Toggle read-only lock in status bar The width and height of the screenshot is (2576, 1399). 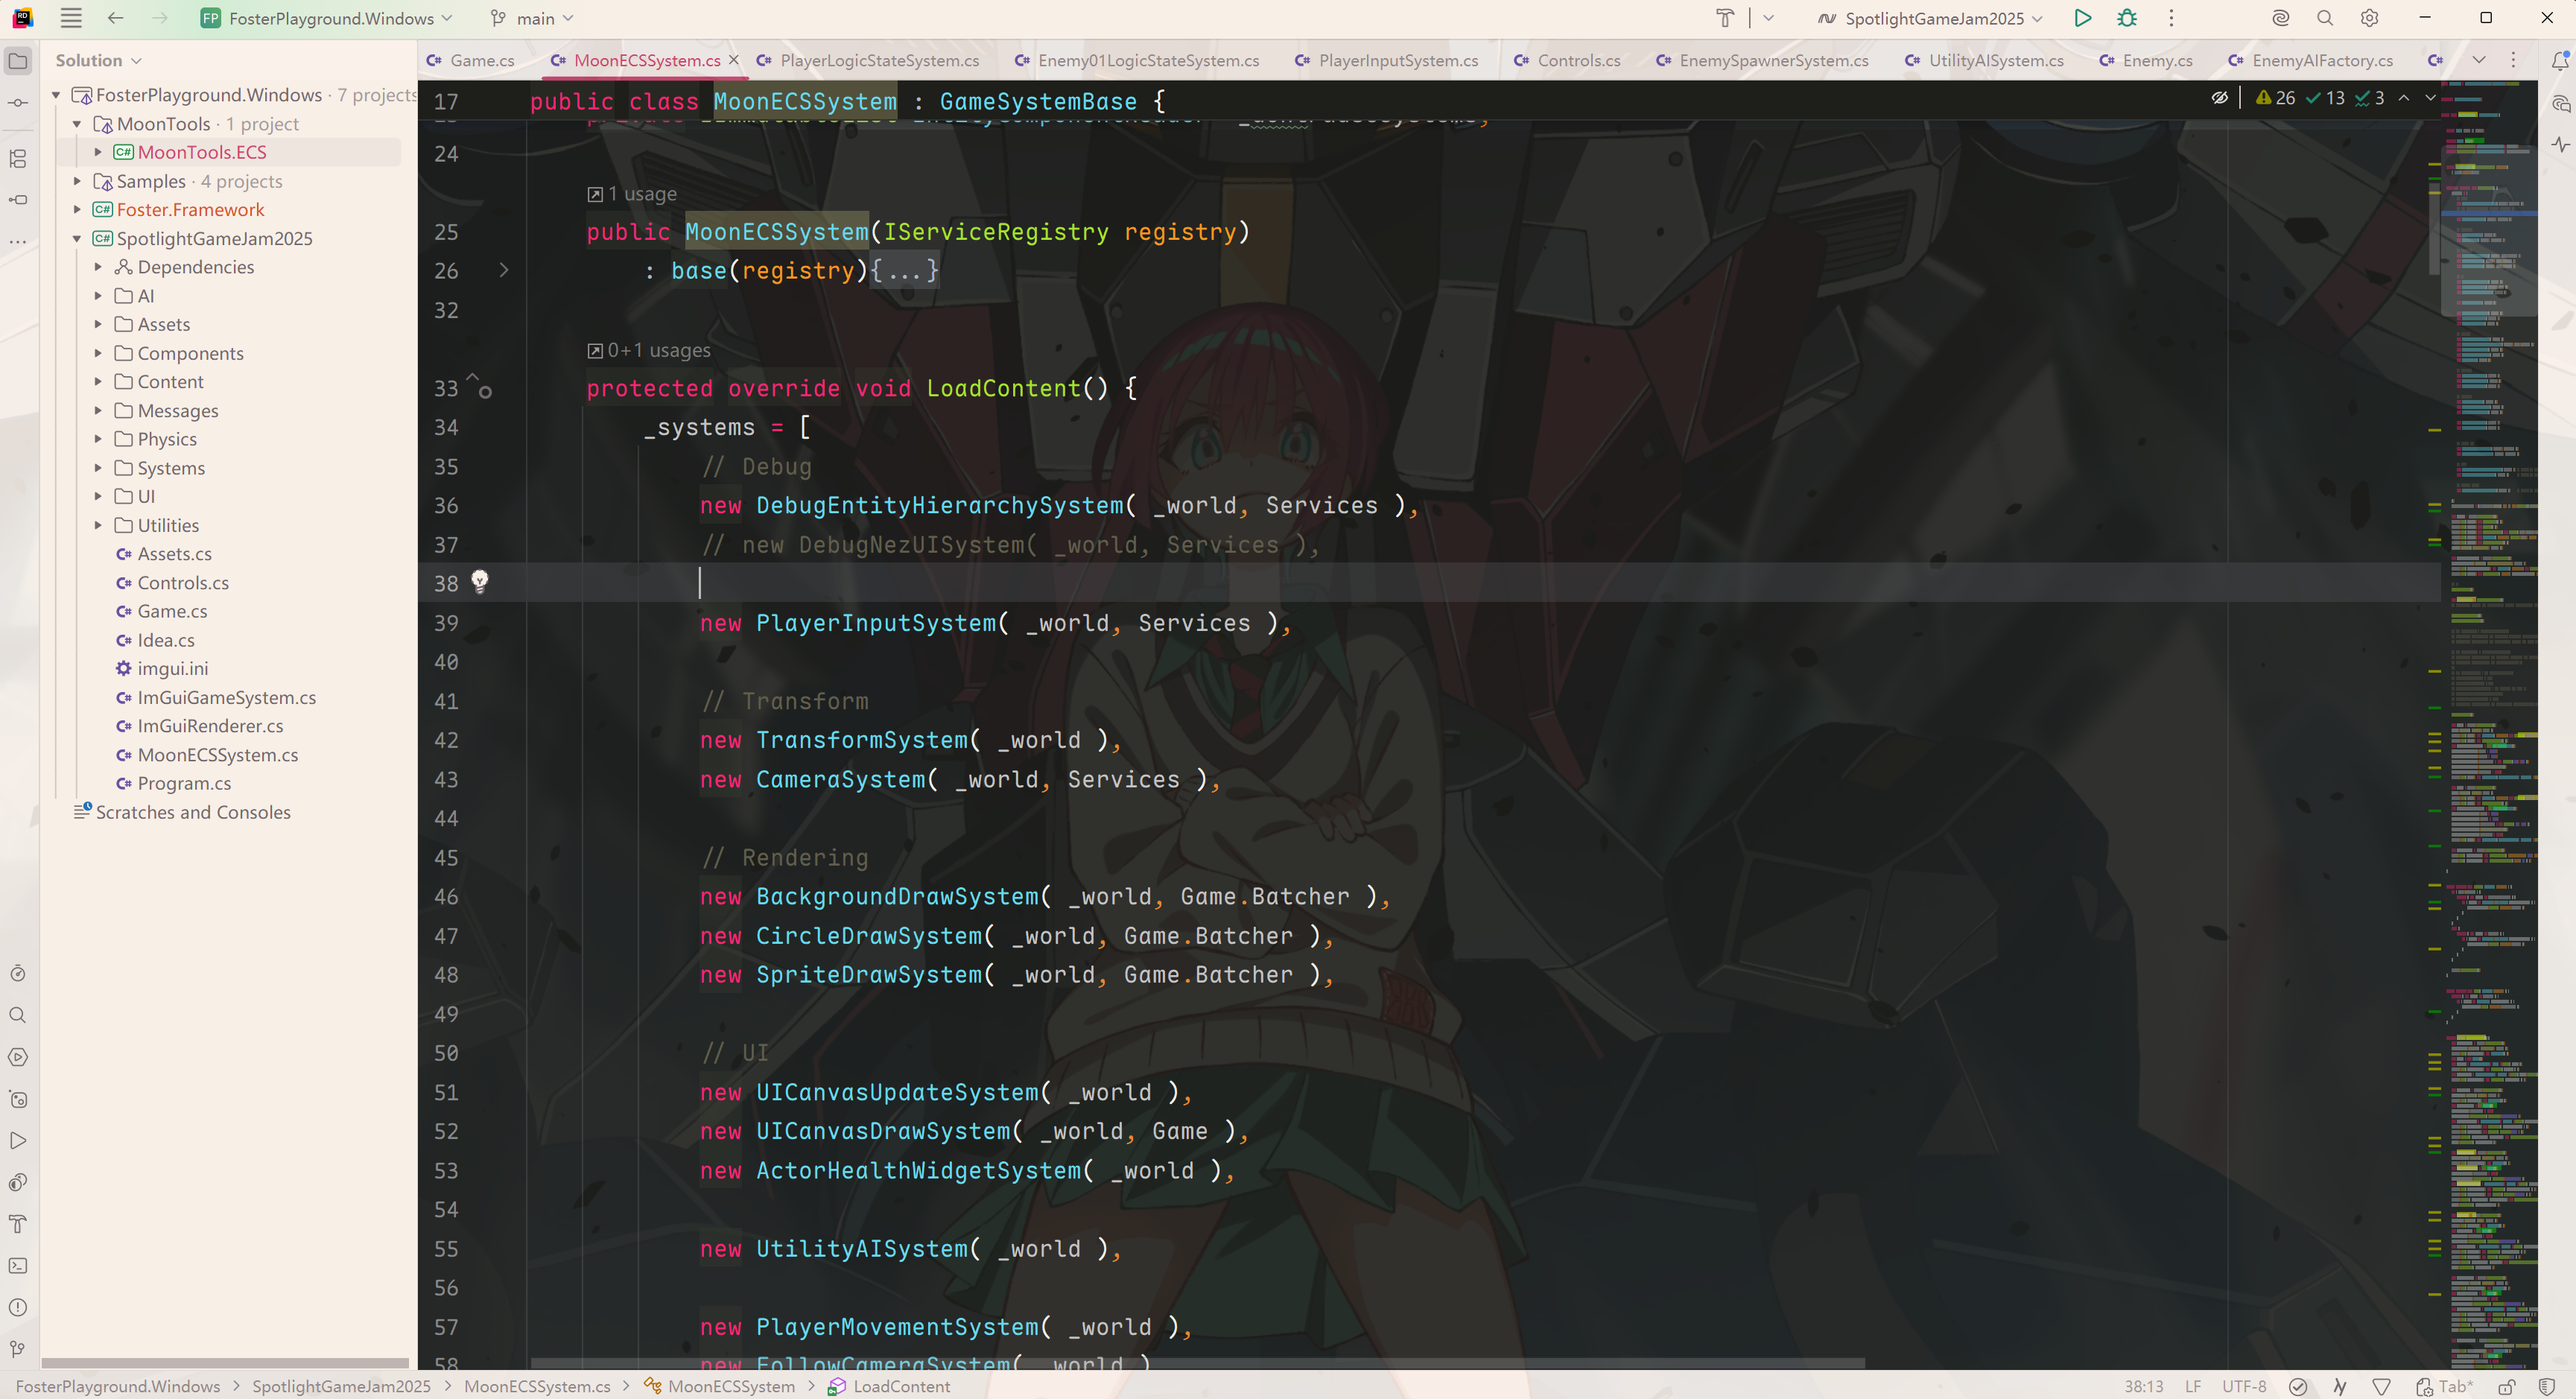coord(2507,1386)
